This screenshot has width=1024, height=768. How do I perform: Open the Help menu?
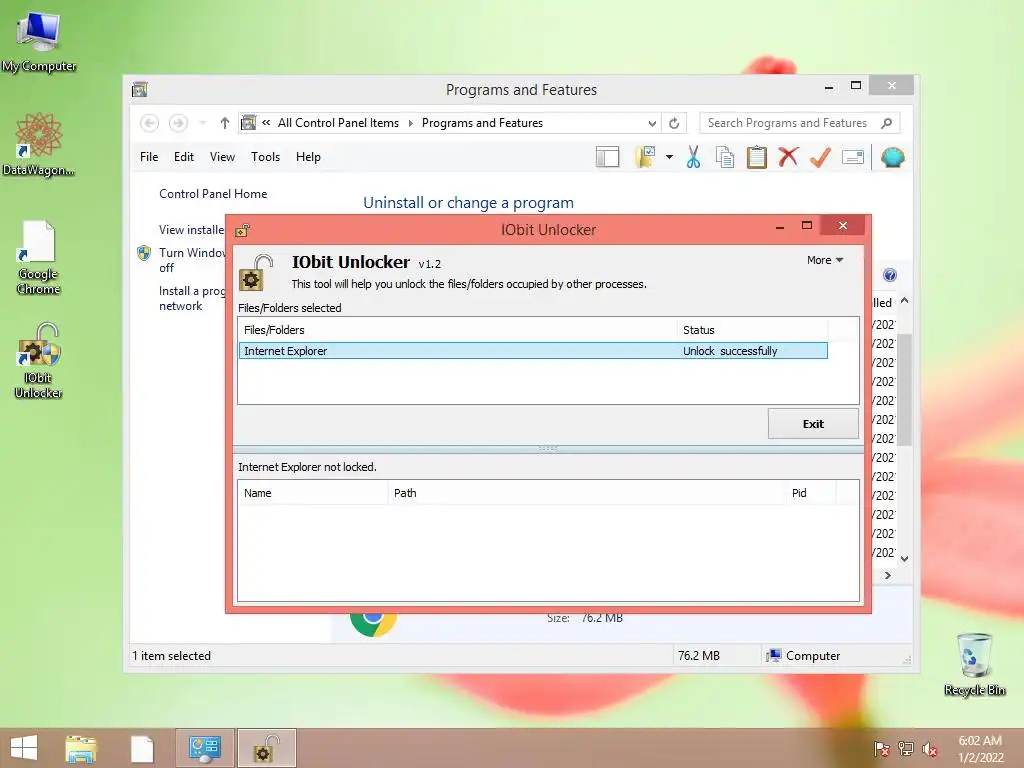click(308, 157)
